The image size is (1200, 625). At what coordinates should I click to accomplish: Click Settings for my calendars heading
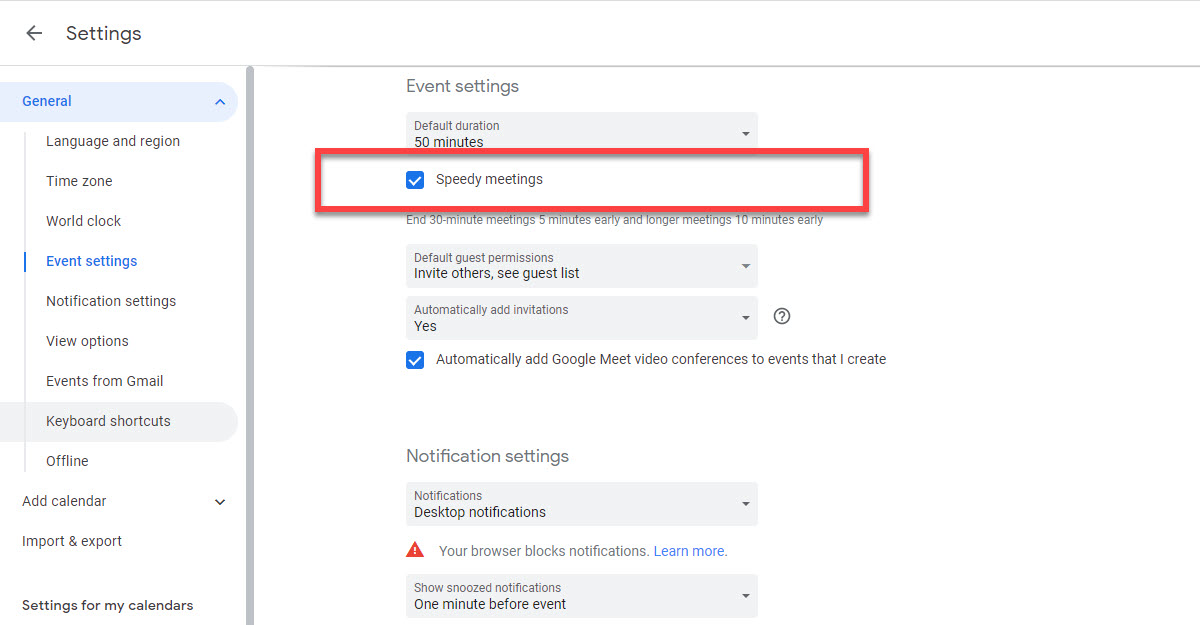107,605
